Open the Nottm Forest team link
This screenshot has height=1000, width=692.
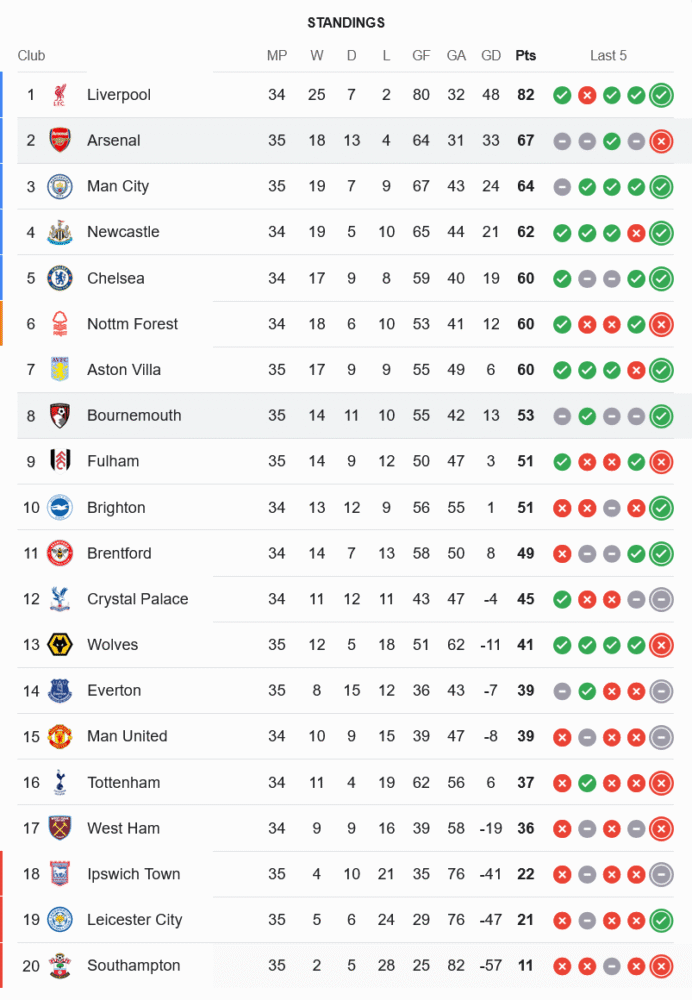(132, 324)
